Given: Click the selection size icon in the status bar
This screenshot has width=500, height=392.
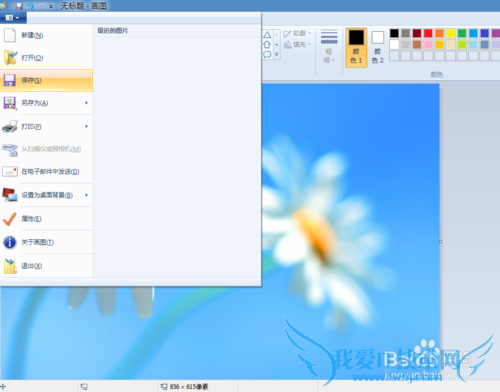Looking at the screenshot, I should point(84,387).
